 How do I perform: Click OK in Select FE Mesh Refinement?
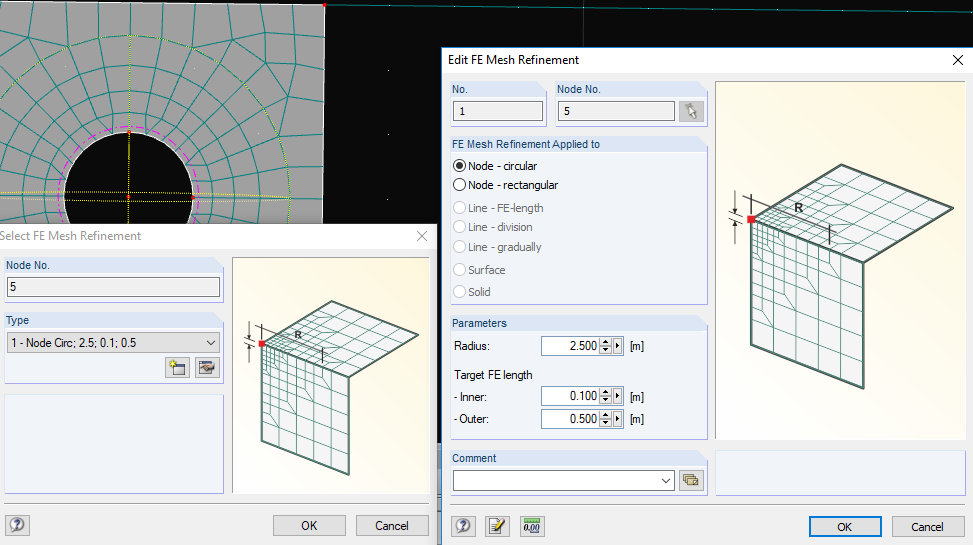point(309,525)
